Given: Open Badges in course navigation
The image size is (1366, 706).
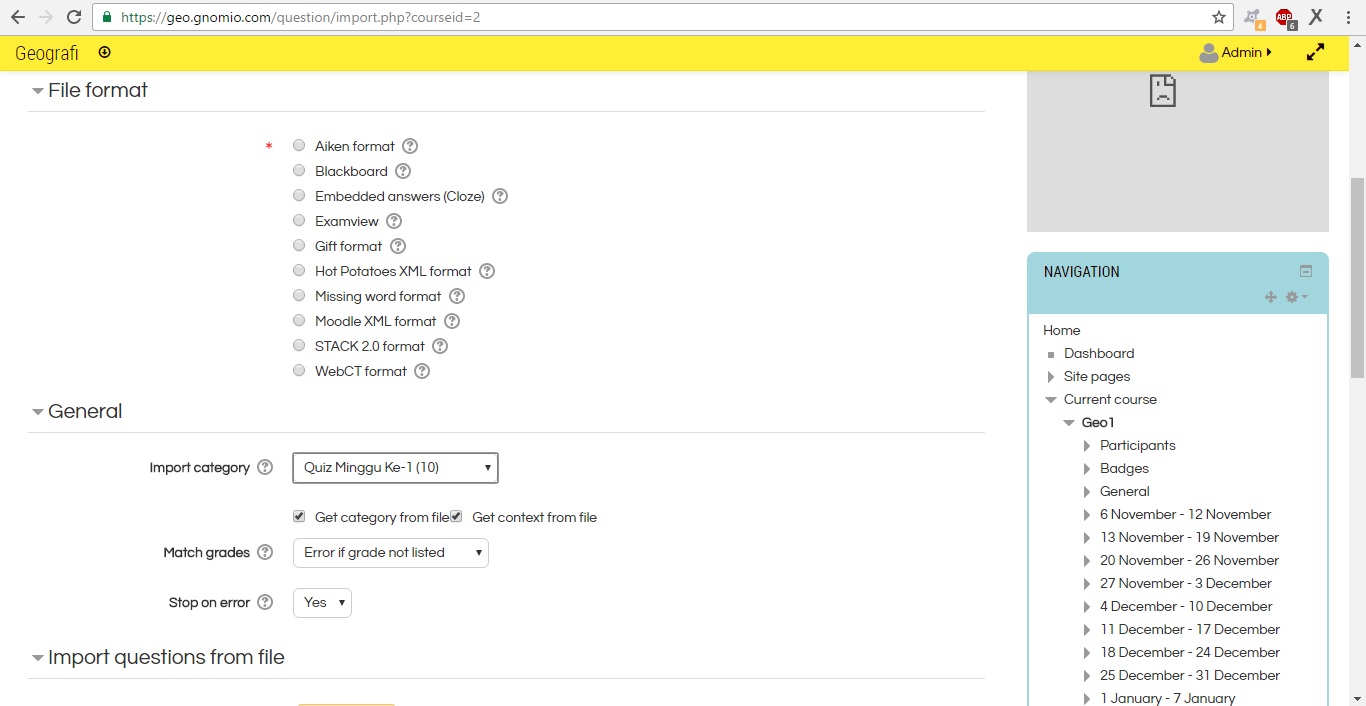Looking at the screenshot, I should [1124, 468].
